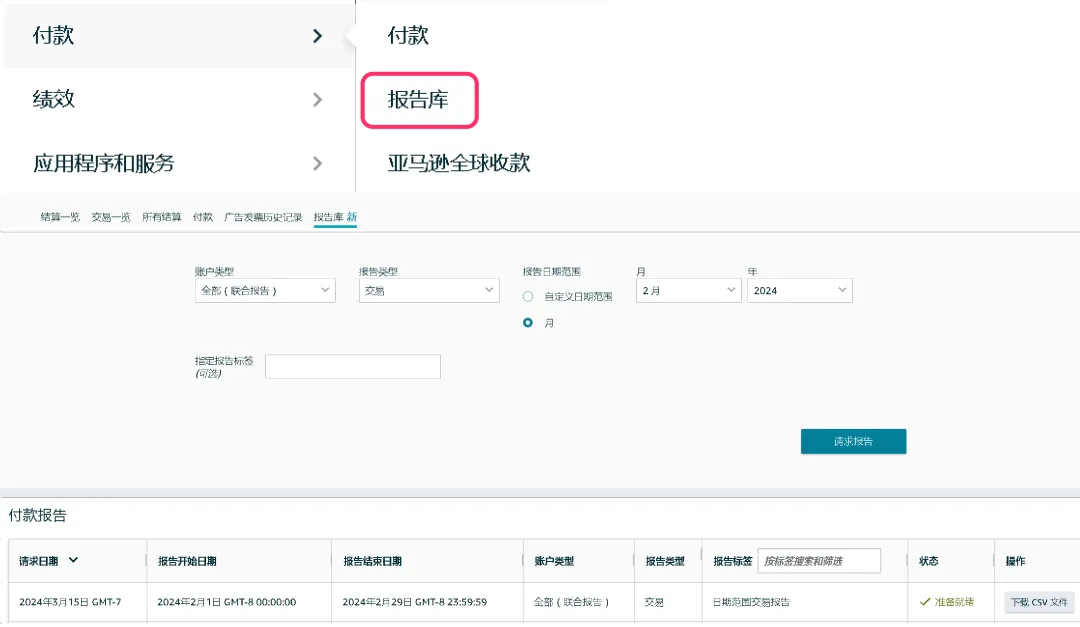Sort by 请求日期 column arrow
1080x627 pixels.
73,560
